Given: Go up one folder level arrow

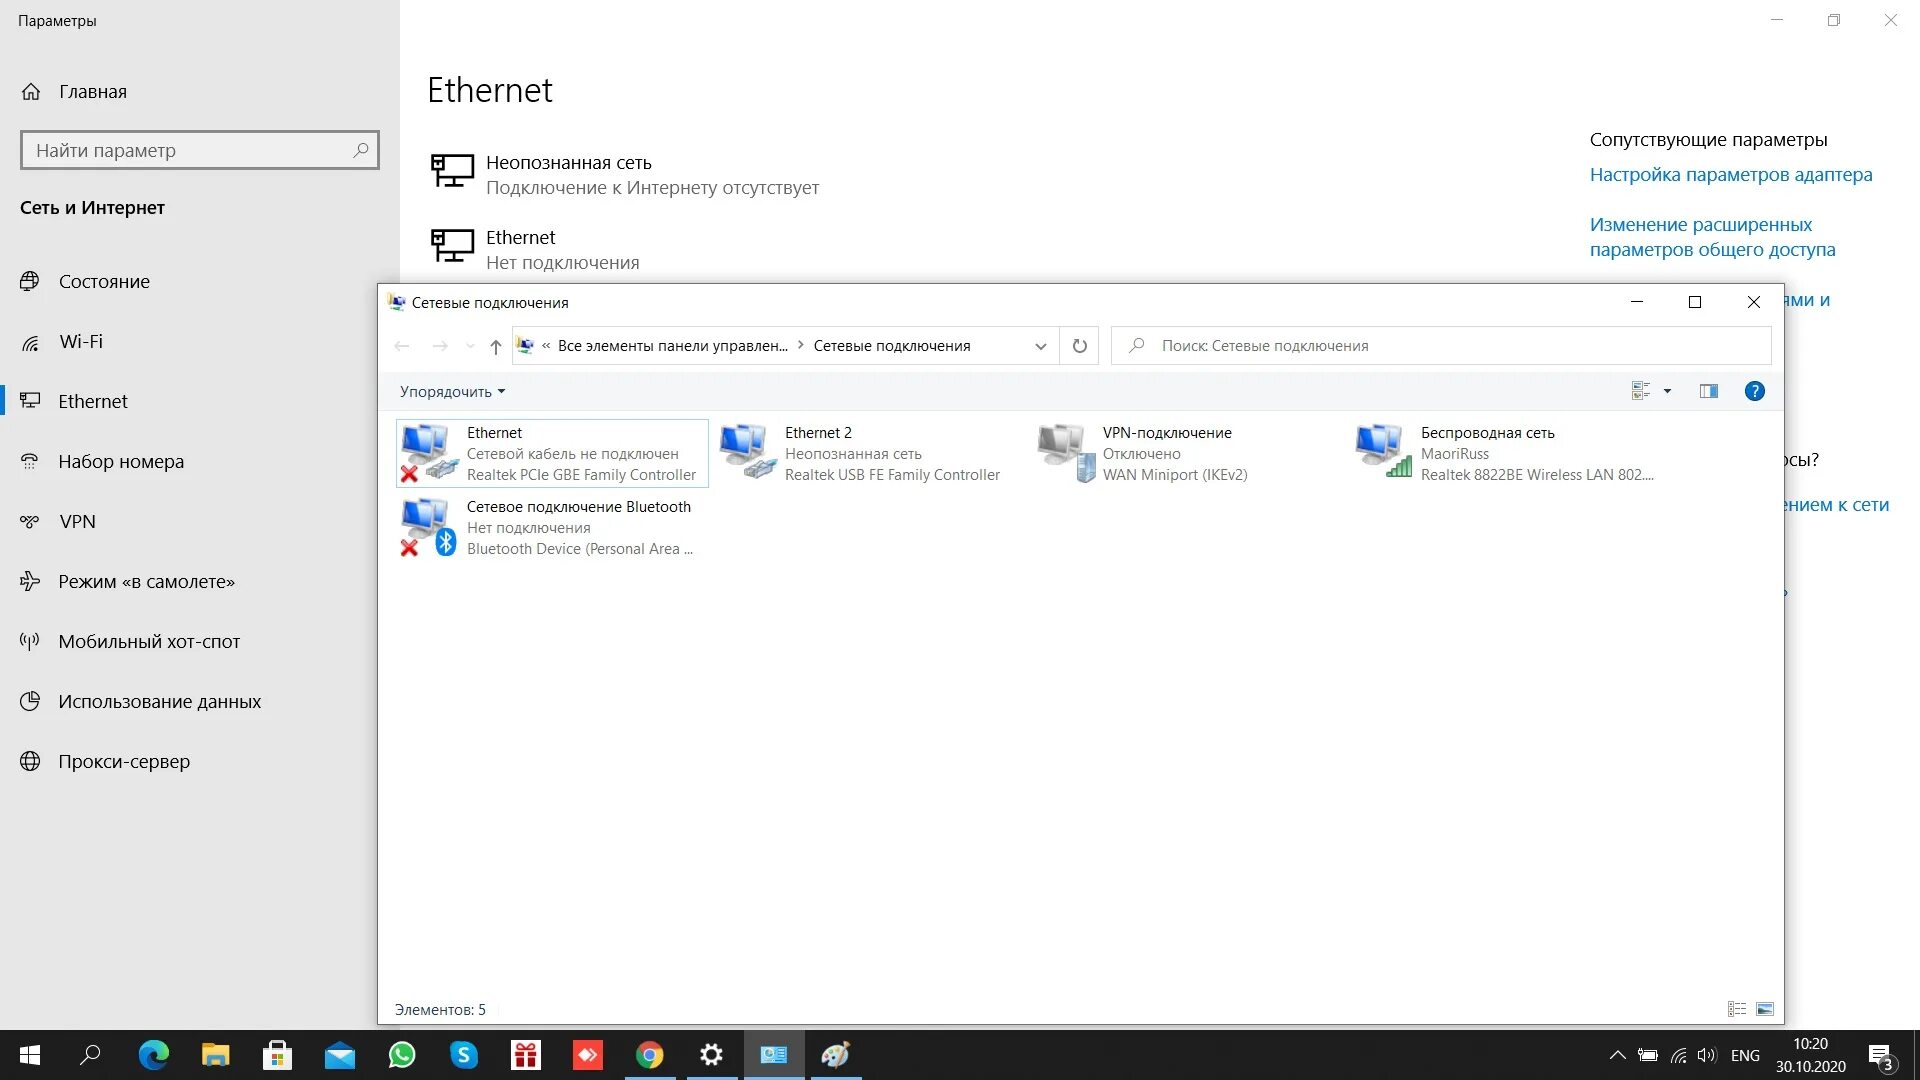Looking at the screenshot, I should pyautogui.click(x=495, y=346).
